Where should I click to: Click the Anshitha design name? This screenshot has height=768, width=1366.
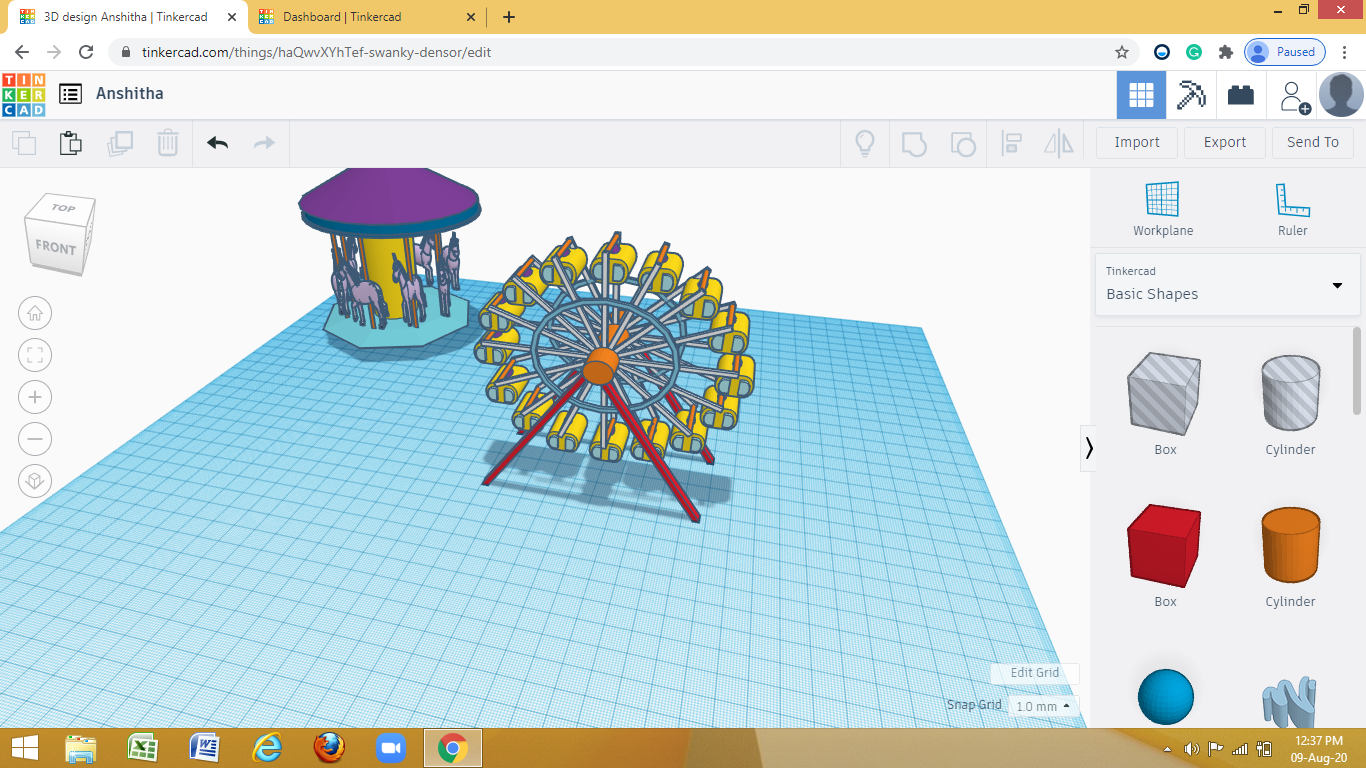(130, 94)
